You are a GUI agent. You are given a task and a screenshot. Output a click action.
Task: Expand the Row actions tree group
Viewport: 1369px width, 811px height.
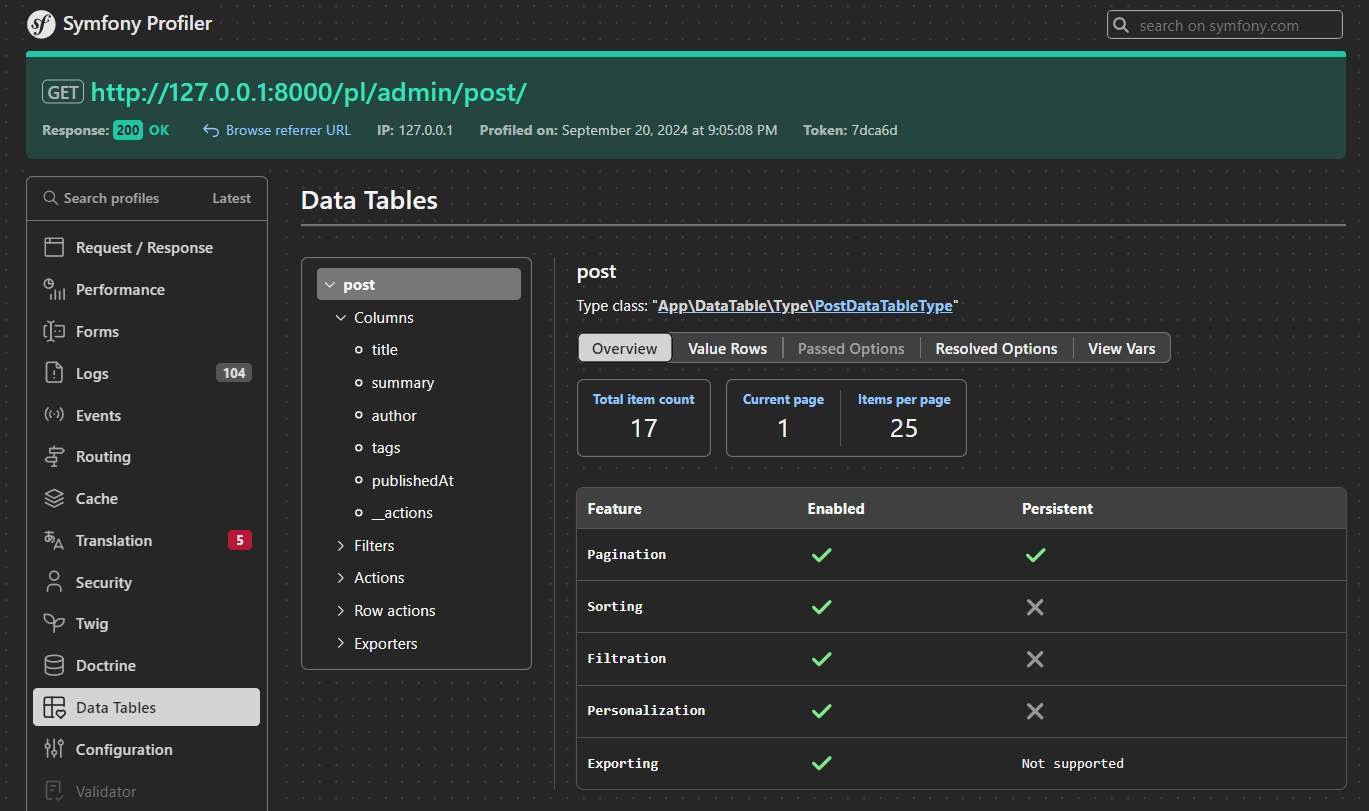(341, 611)
